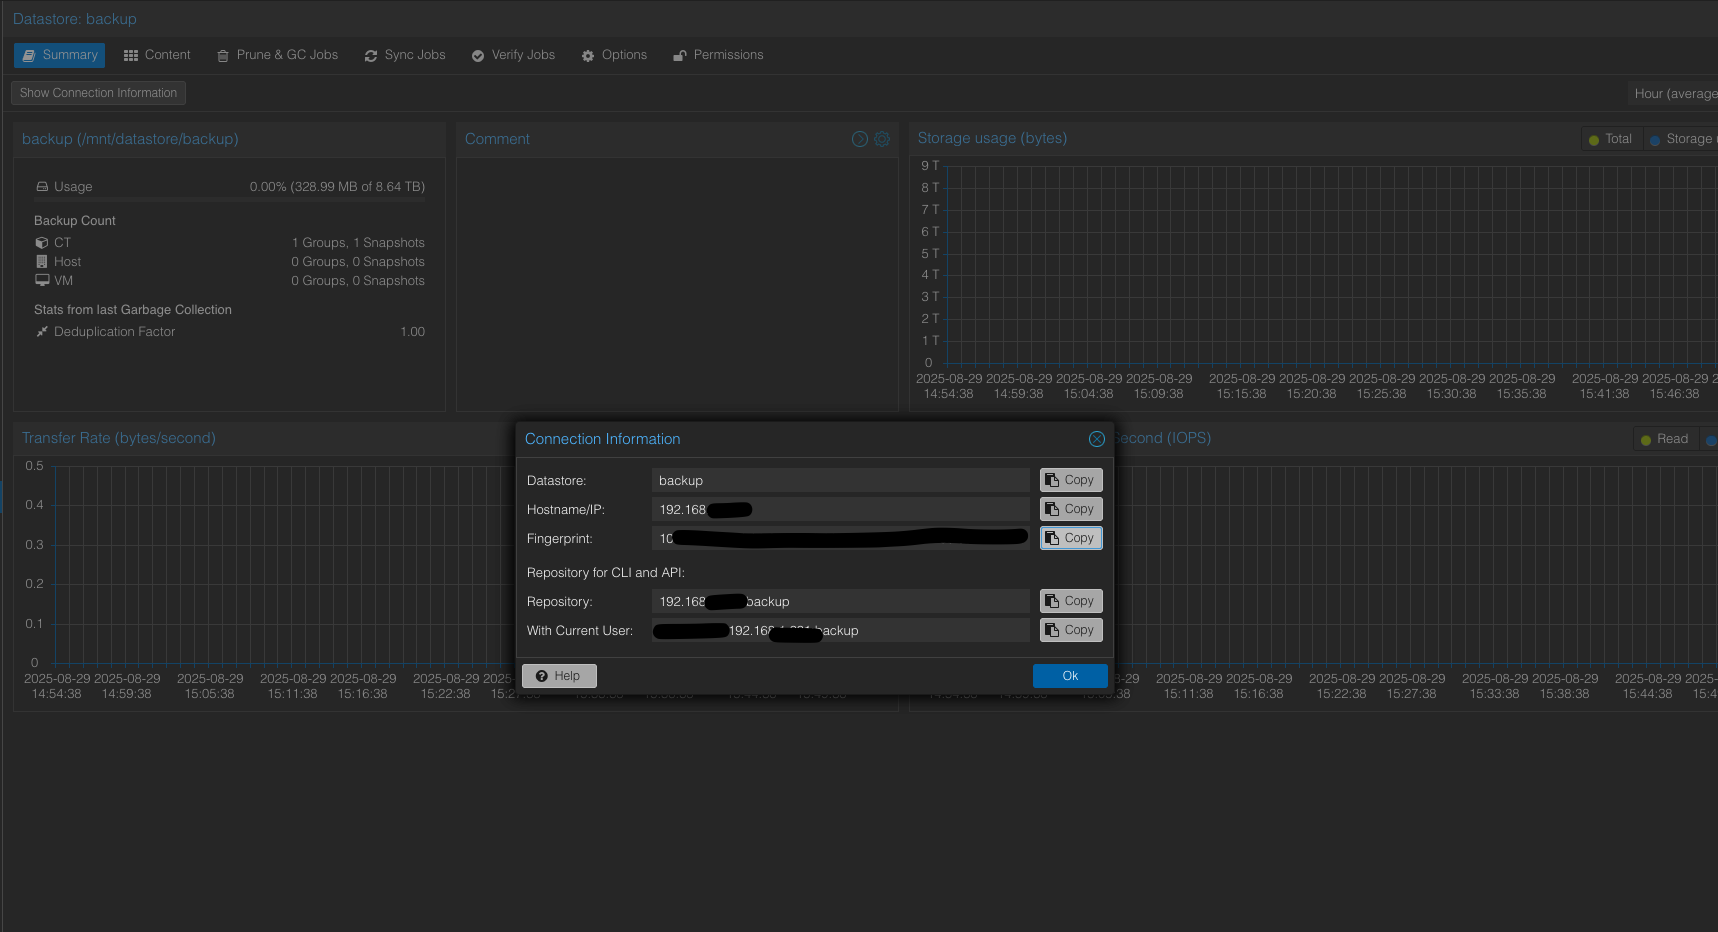The width and height of the screenshot is (1718, 932).
Task: Toggle the Total series in Storage usage legend
Action: coord(1610,139)
